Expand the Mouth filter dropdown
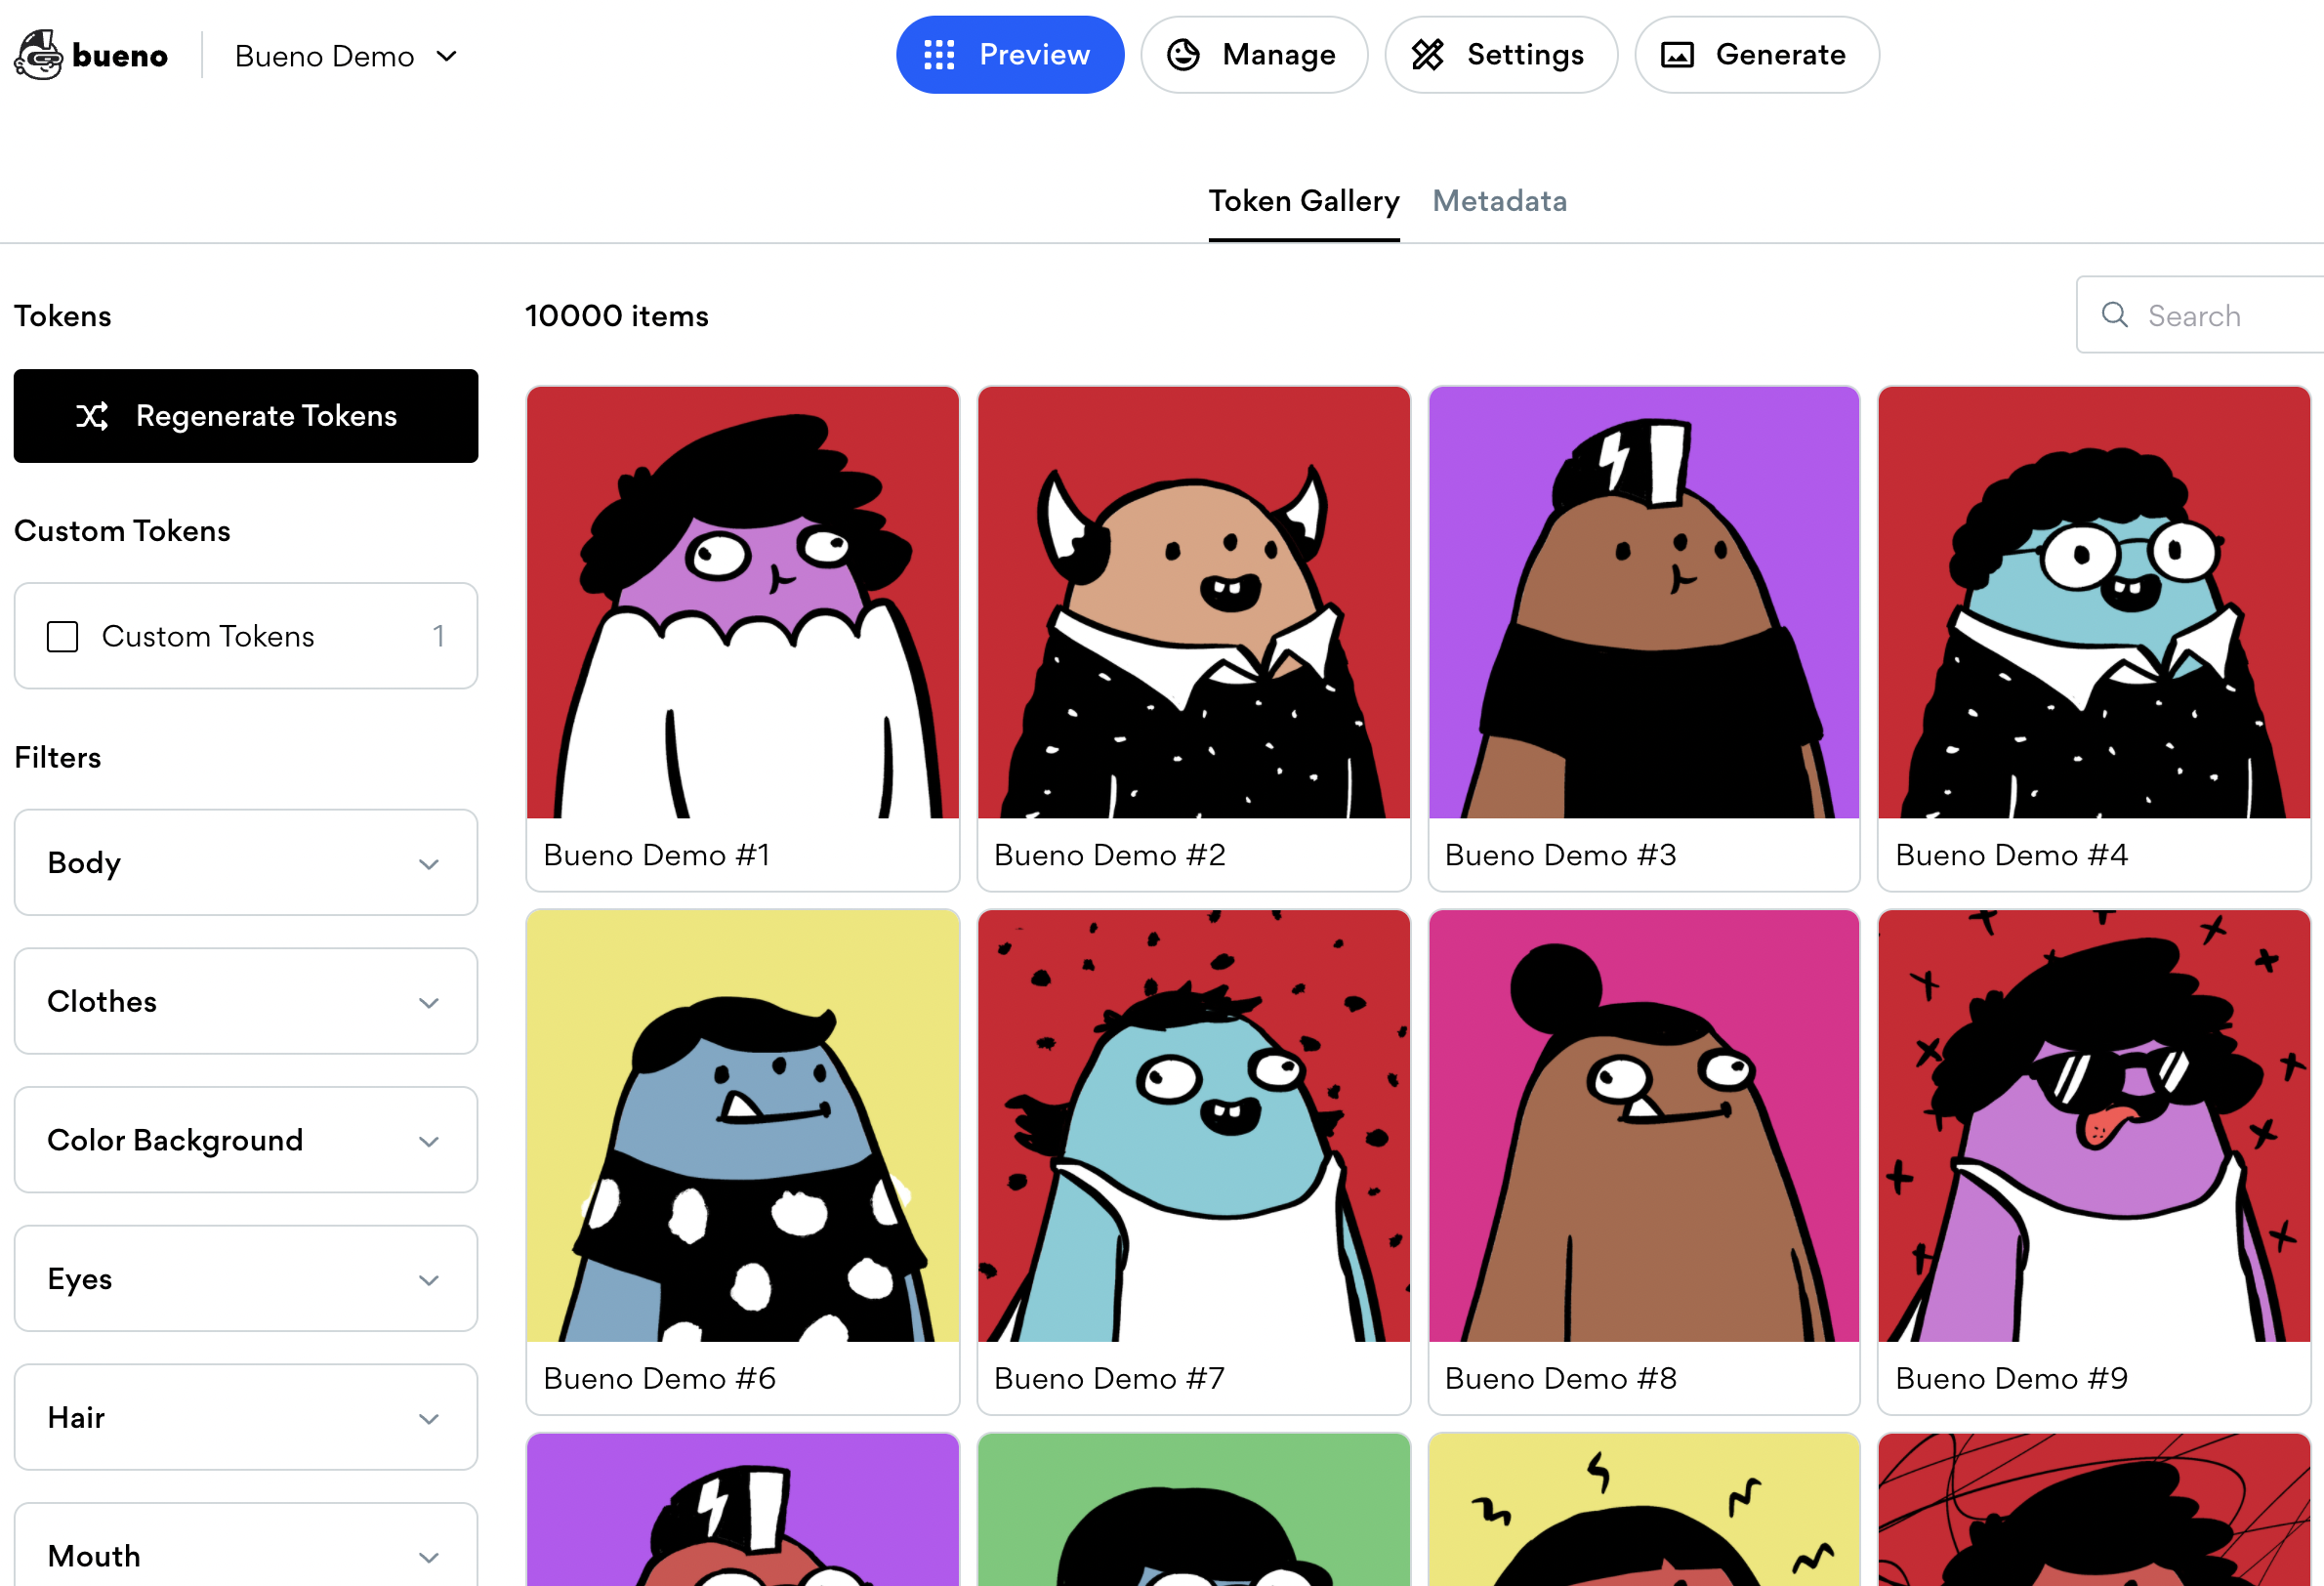This screenshot has height=1586, width=2324. (x=245, y=1554)
